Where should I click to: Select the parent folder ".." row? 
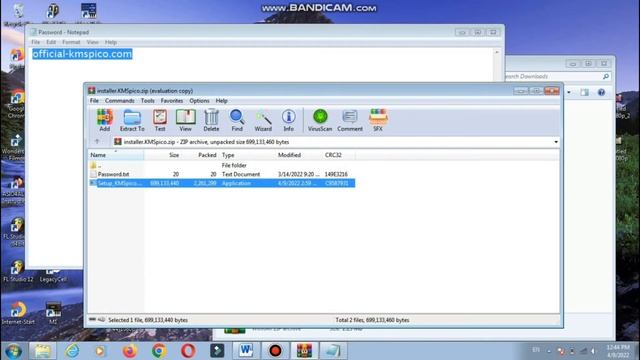point(222,165)
